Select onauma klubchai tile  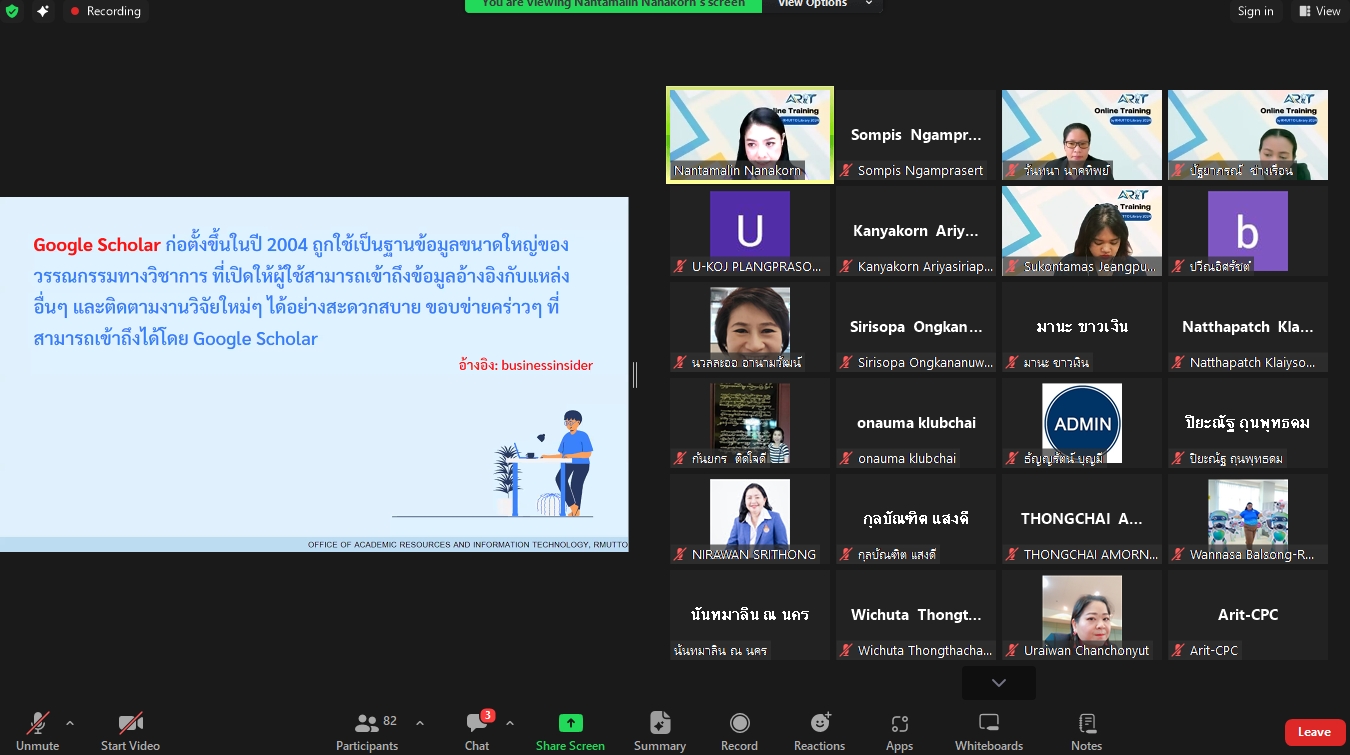click(x=916, y=423)
